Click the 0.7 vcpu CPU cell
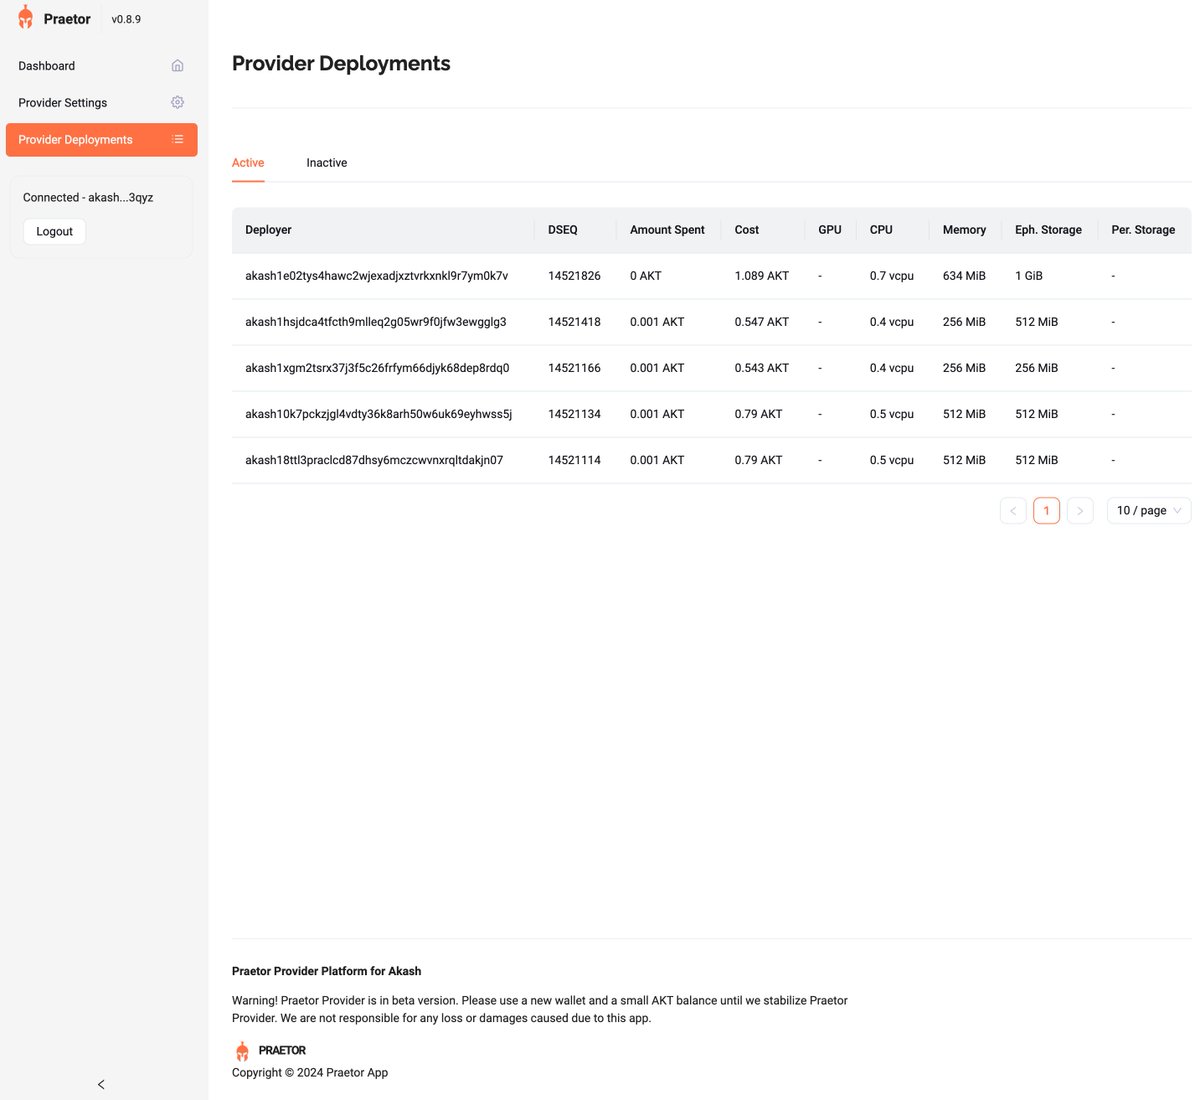This screenshot has width=1200, height=1100. [892, 276]
